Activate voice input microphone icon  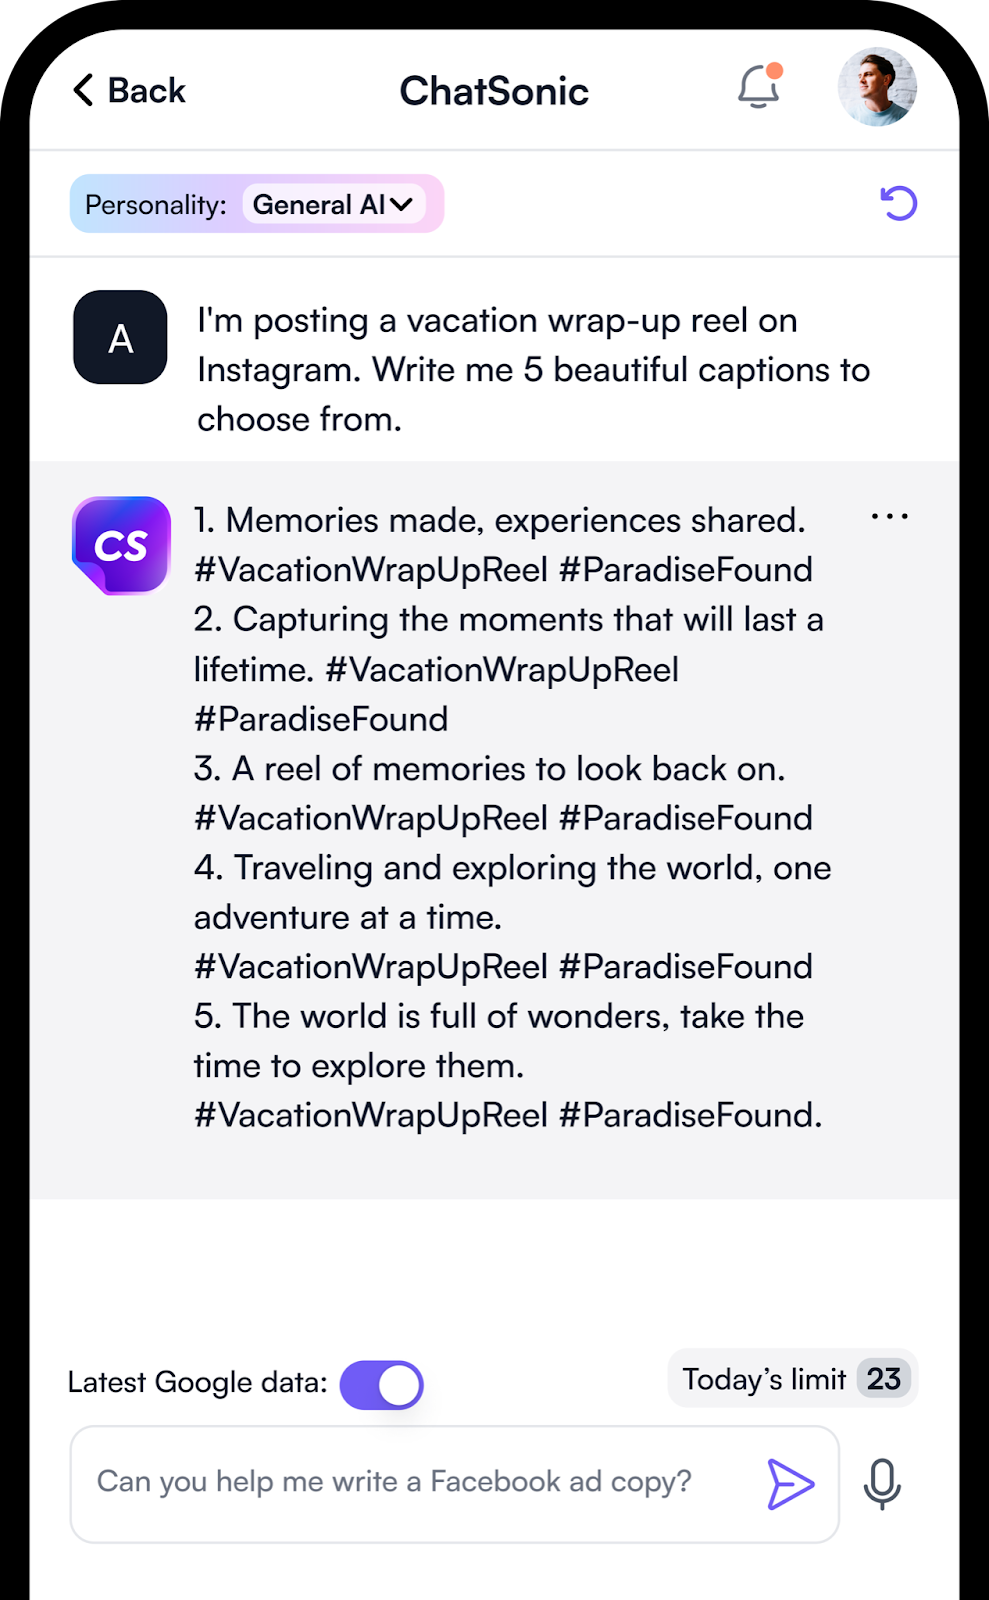882,1484
